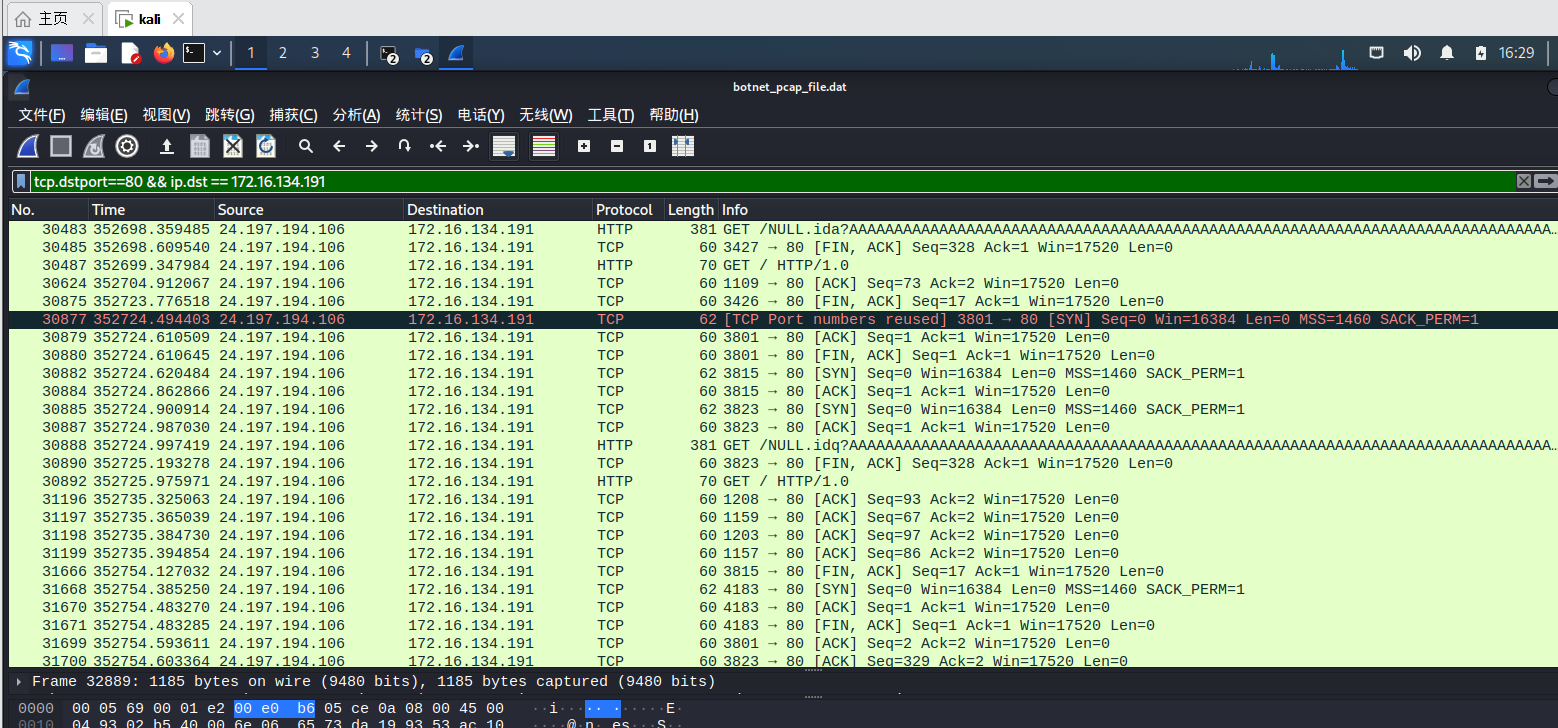
Task: Open the 帮助(H) menu
Action: click(674, 115)
